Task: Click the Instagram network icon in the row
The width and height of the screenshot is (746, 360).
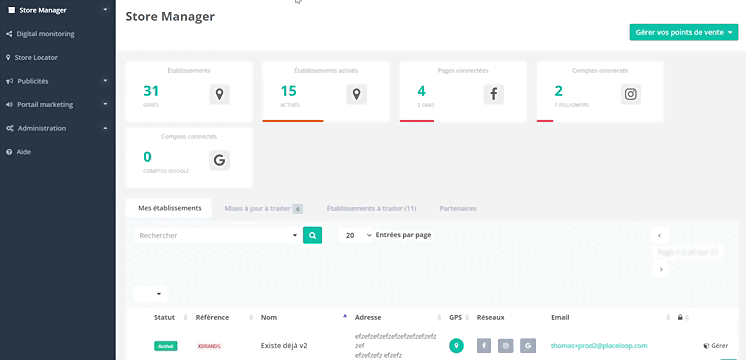Action: point(506,346)
